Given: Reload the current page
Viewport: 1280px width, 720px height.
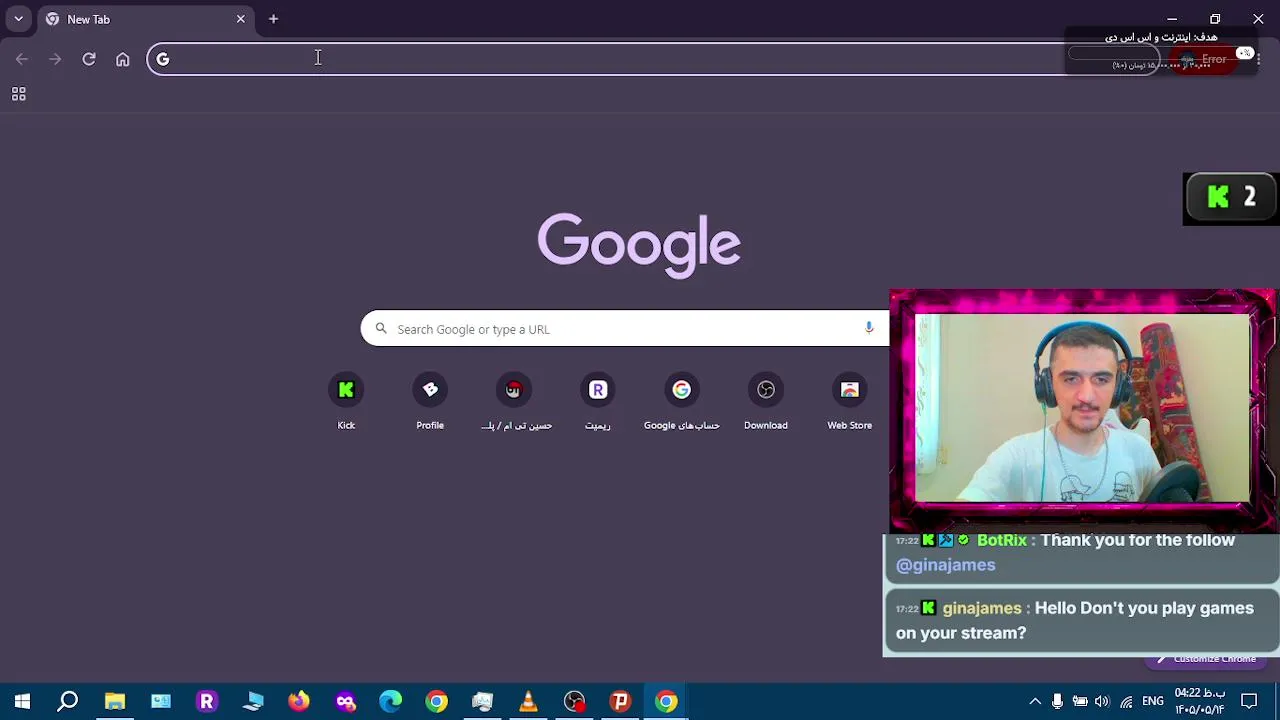Looking at the screenshot, I should pyautogui.click(x=89, y=59).
